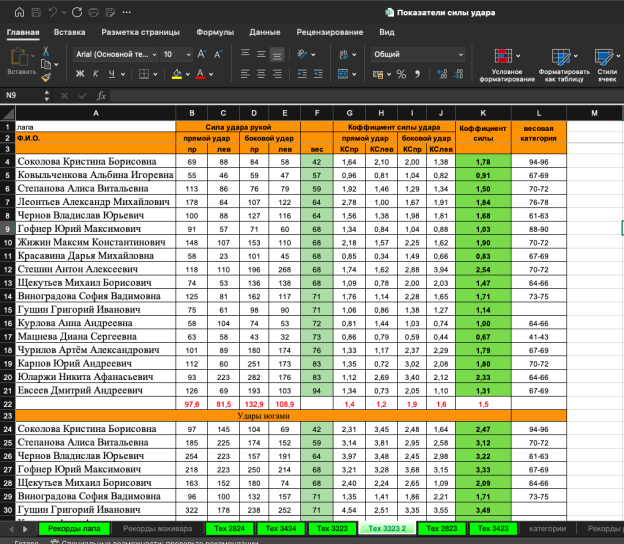
Task: Open Форматировать как таблицу gallery
Action: (x=564, y=65)
